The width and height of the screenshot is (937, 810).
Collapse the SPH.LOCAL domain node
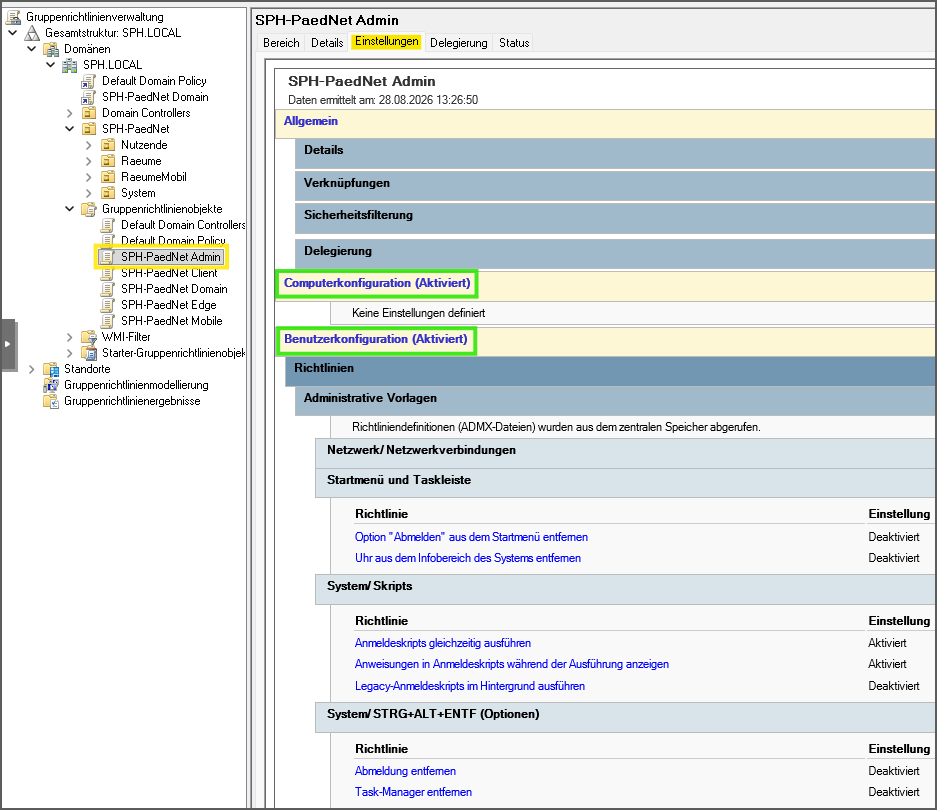51,65
